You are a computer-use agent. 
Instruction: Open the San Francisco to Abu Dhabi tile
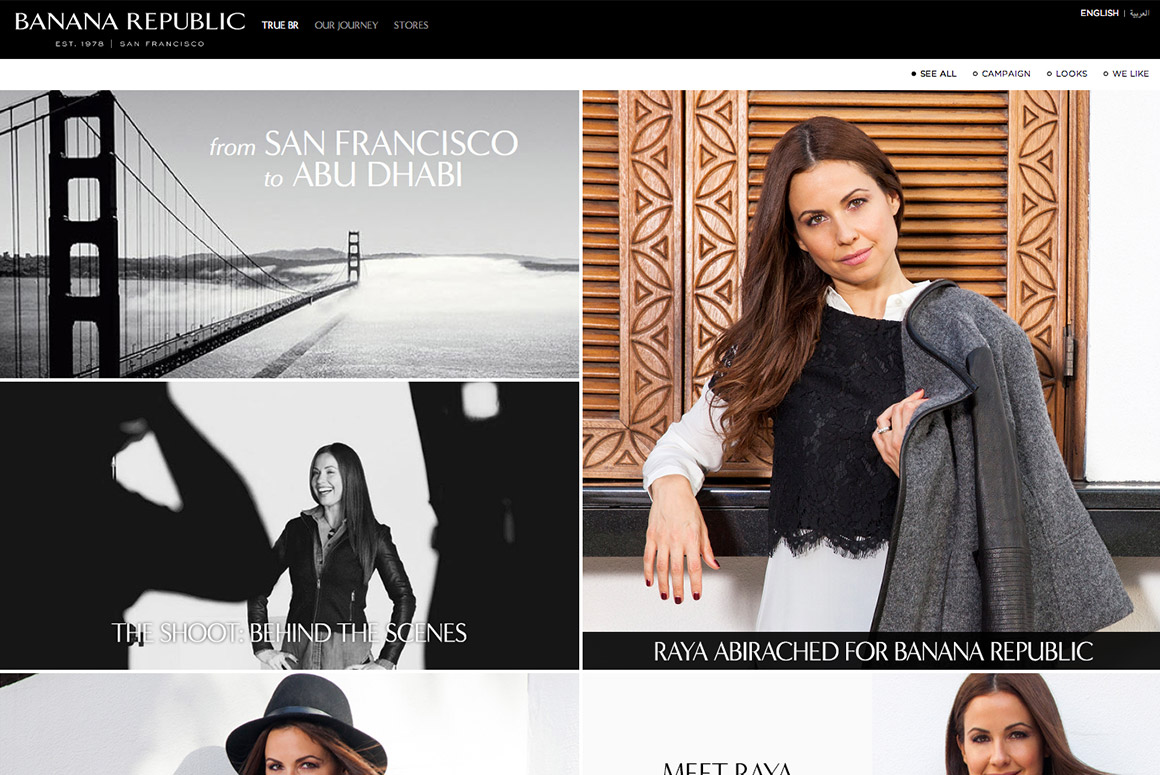[x=289, y=234]
